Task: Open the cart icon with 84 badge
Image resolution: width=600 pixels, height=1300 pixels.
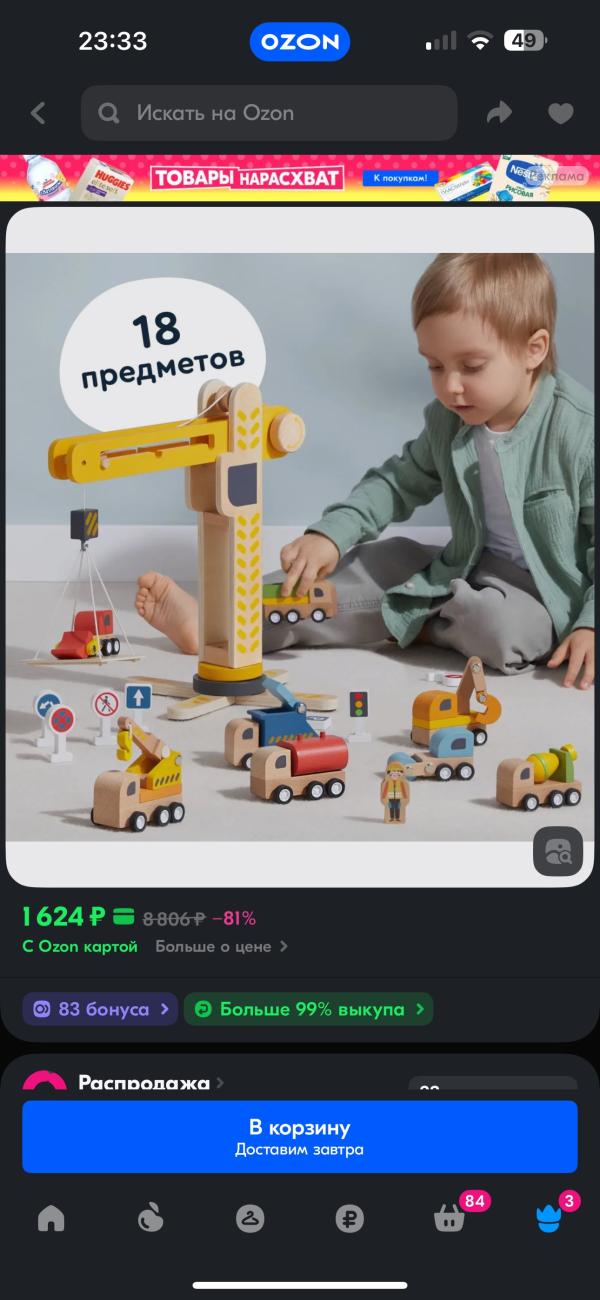Action: 450,1218
